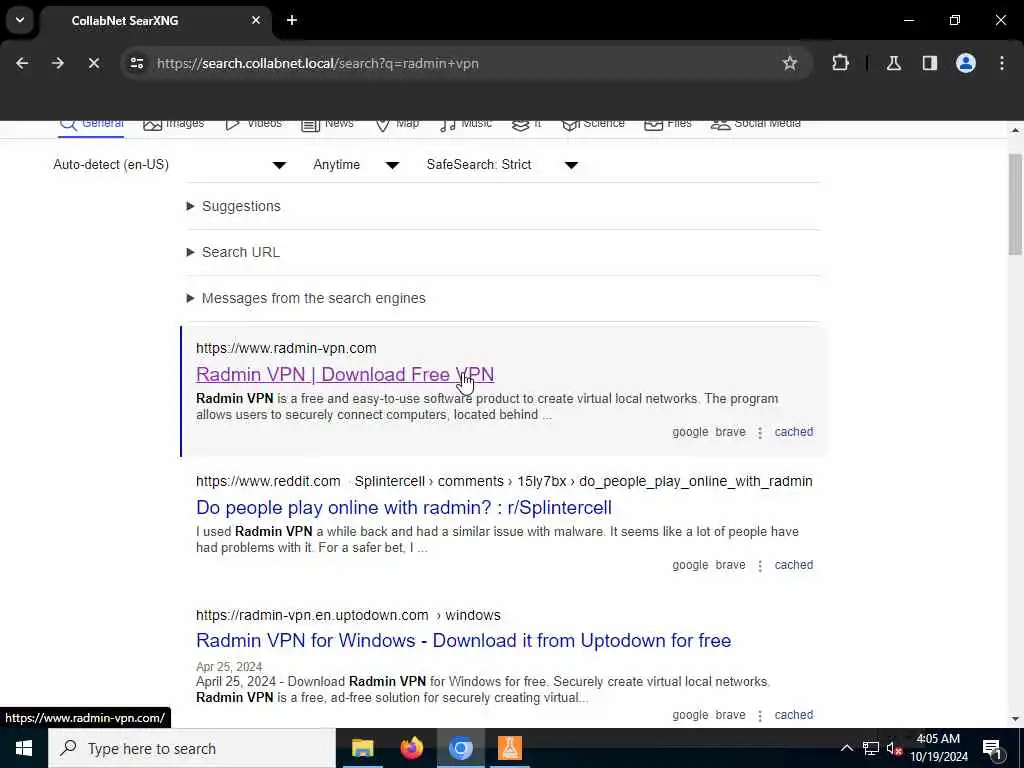The height and width of the screenshot is (768, 1024).
Task: Open Radmin VPN for Windows Uptodown link
Action: [x=464, y=641]
